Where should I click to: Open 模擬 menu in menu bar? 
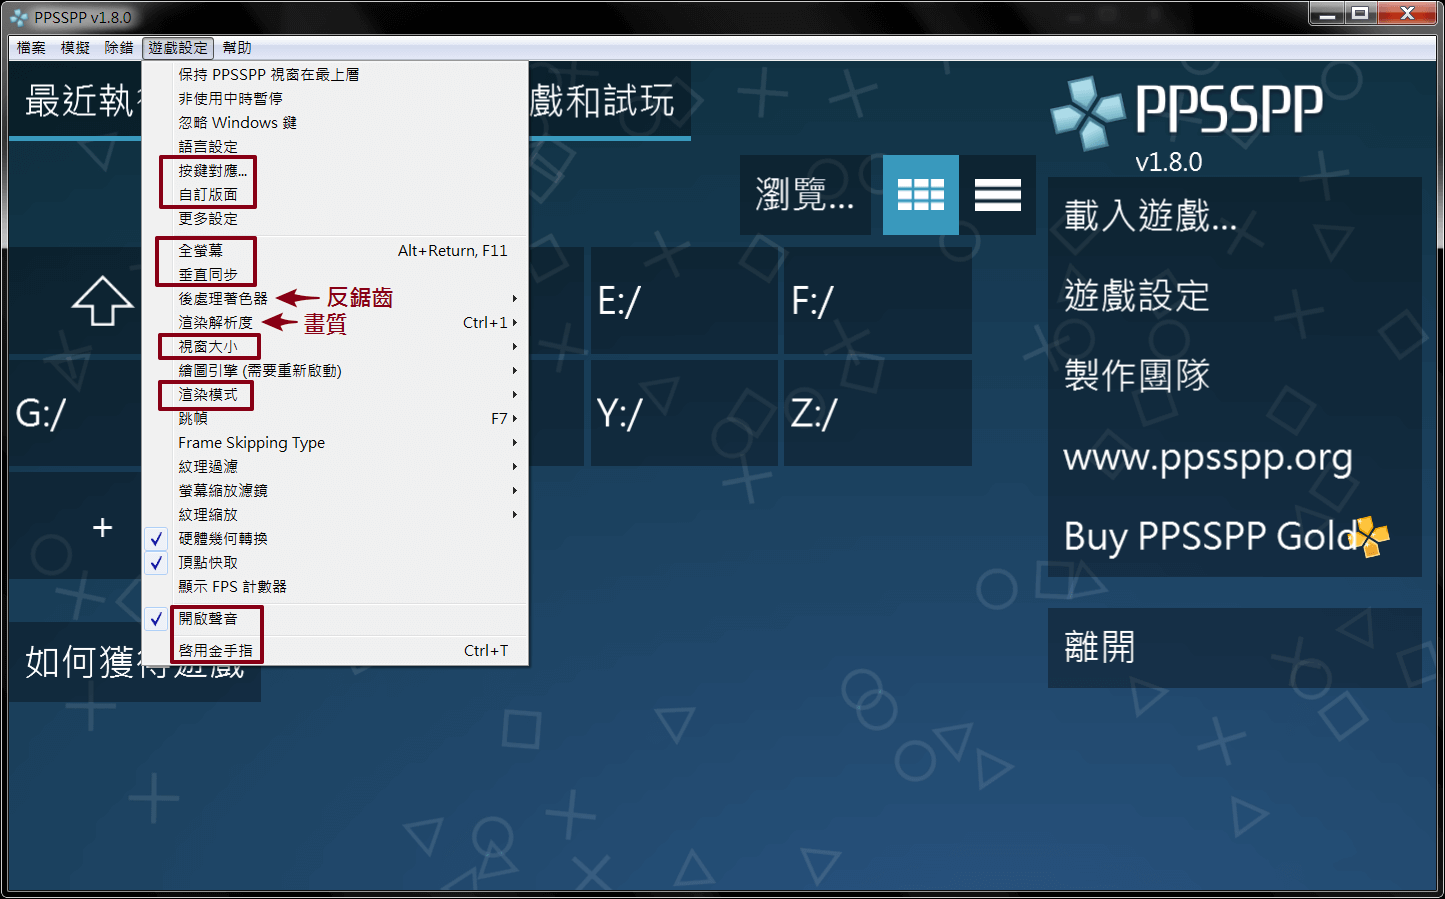tap(75, 48)
